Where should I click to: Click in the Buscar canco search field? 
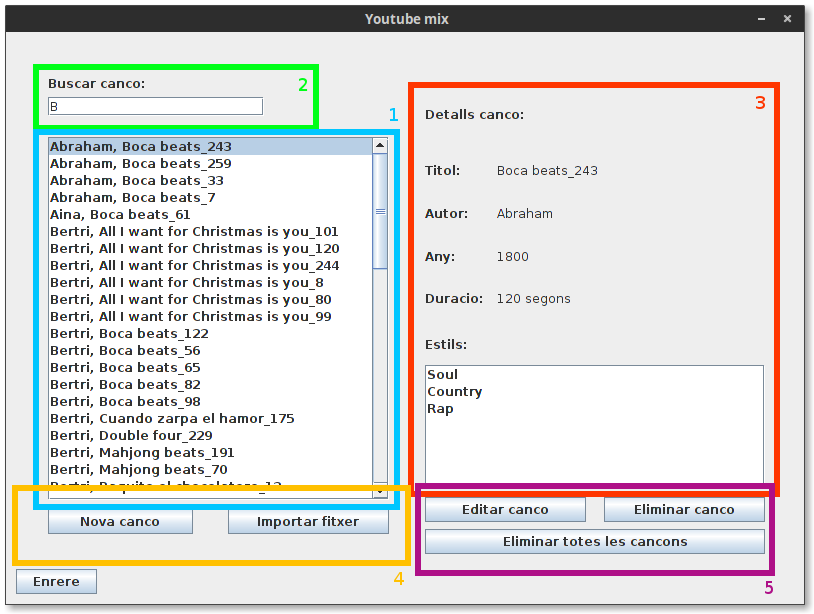[x=155, y=106]
